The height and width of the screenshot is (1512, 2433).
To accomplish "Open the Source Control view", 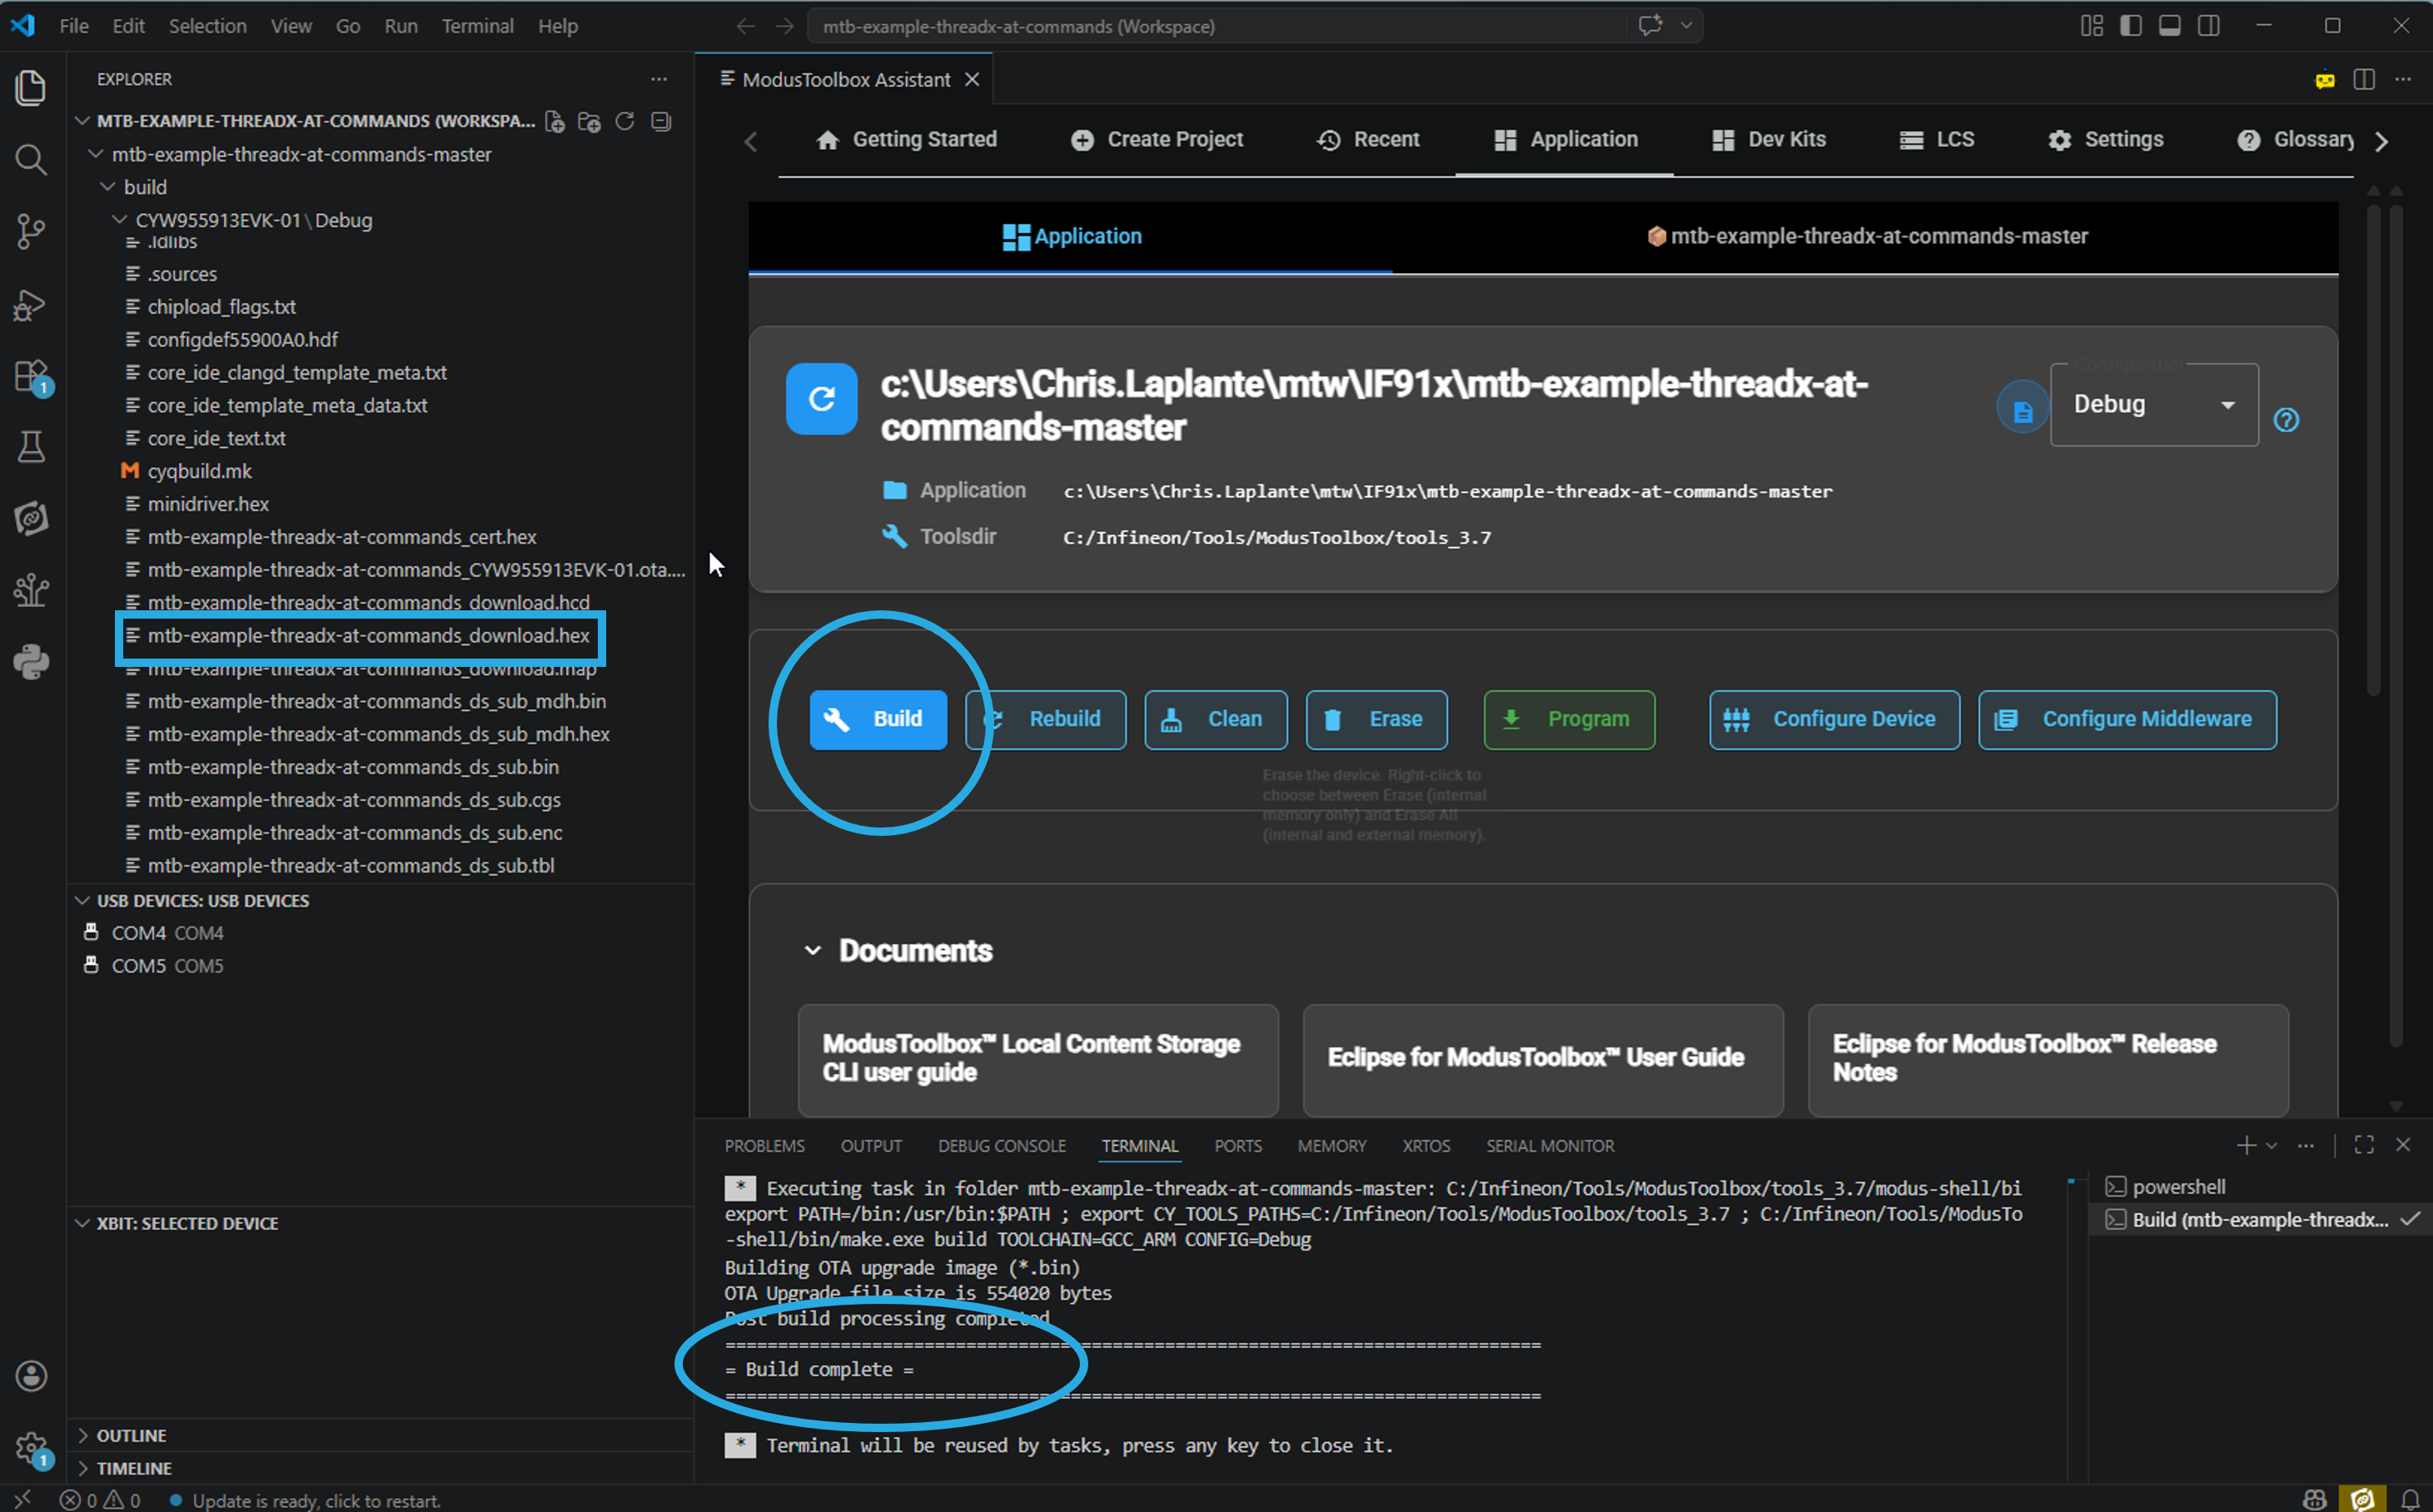I will 31,231.
